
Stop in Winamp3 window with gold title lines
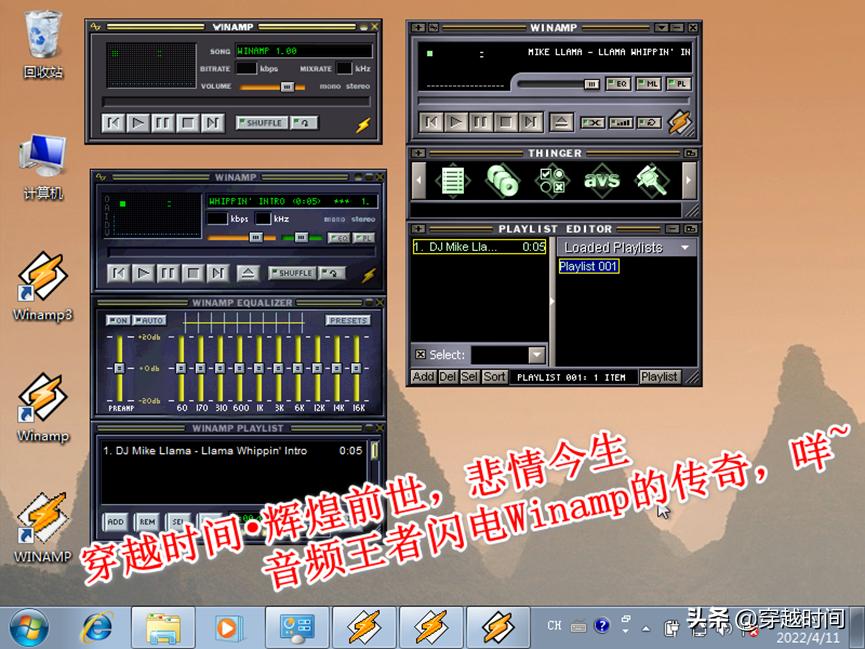coord(505,122)
